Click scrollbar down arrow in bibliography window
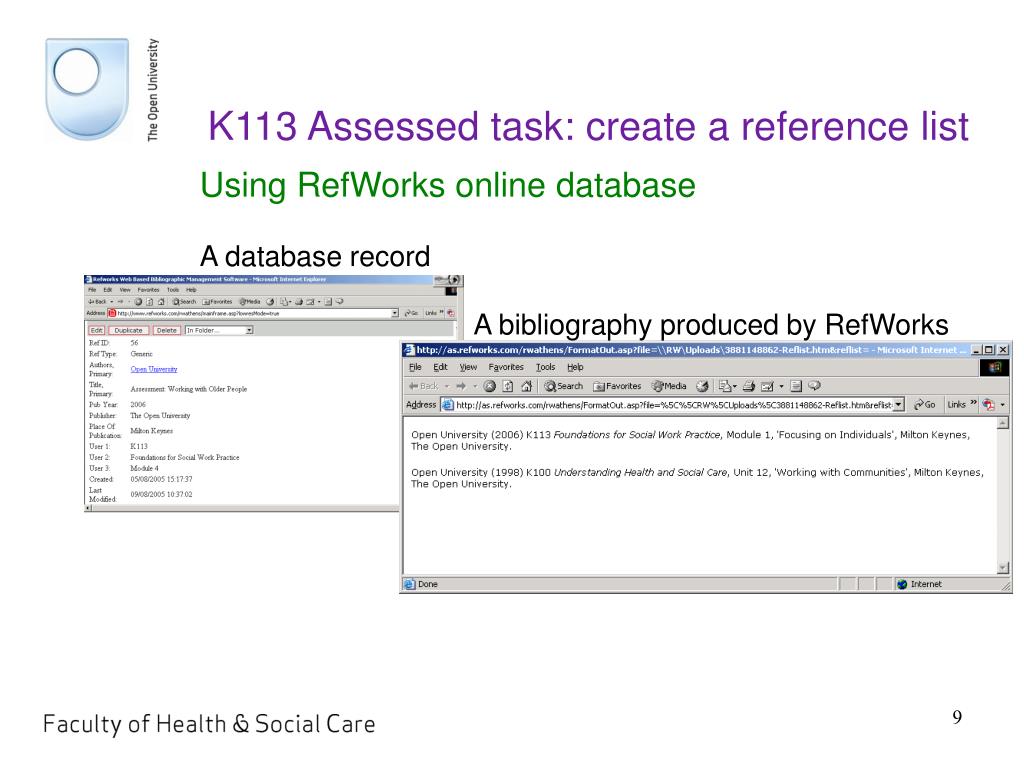 [1003, 568]
